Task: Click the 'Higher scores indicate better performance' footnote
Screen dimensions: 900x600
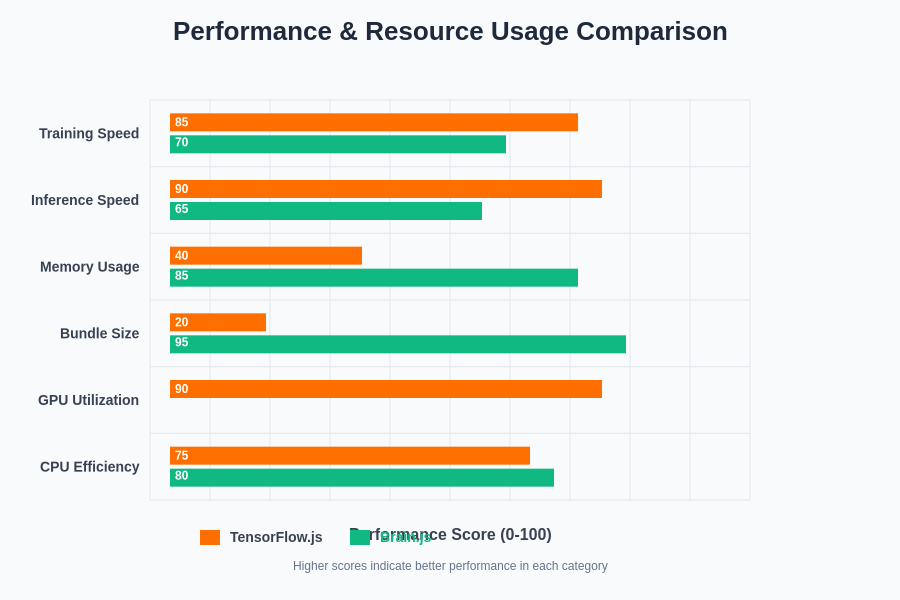Action: (x=450, y=566)
